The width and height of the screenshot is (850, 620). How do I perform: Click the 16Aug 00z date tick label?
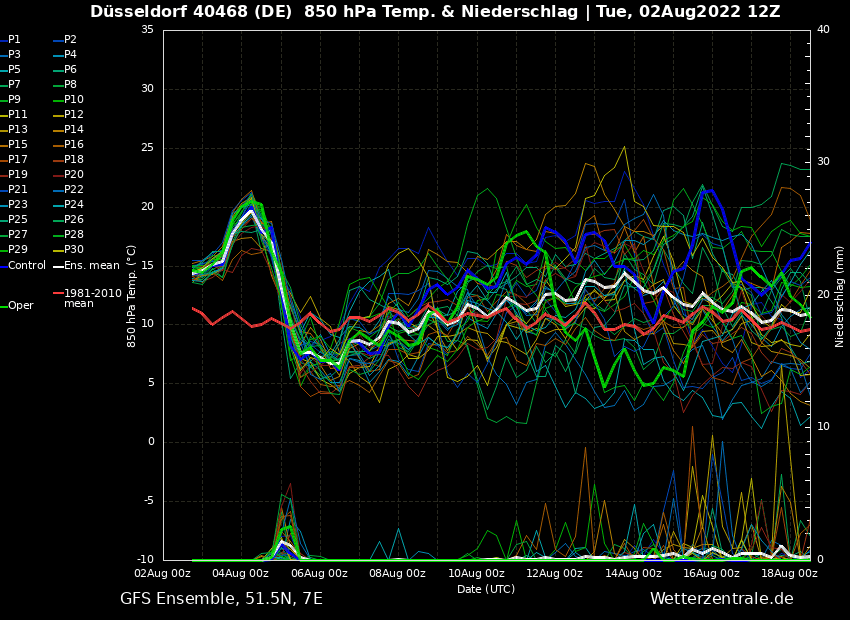point(711,573)
